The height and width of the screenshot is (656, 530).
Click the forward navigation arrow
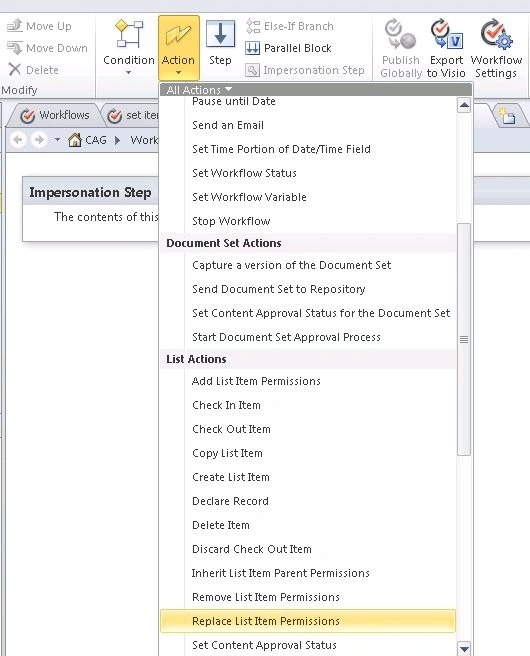tap(39, 139)
